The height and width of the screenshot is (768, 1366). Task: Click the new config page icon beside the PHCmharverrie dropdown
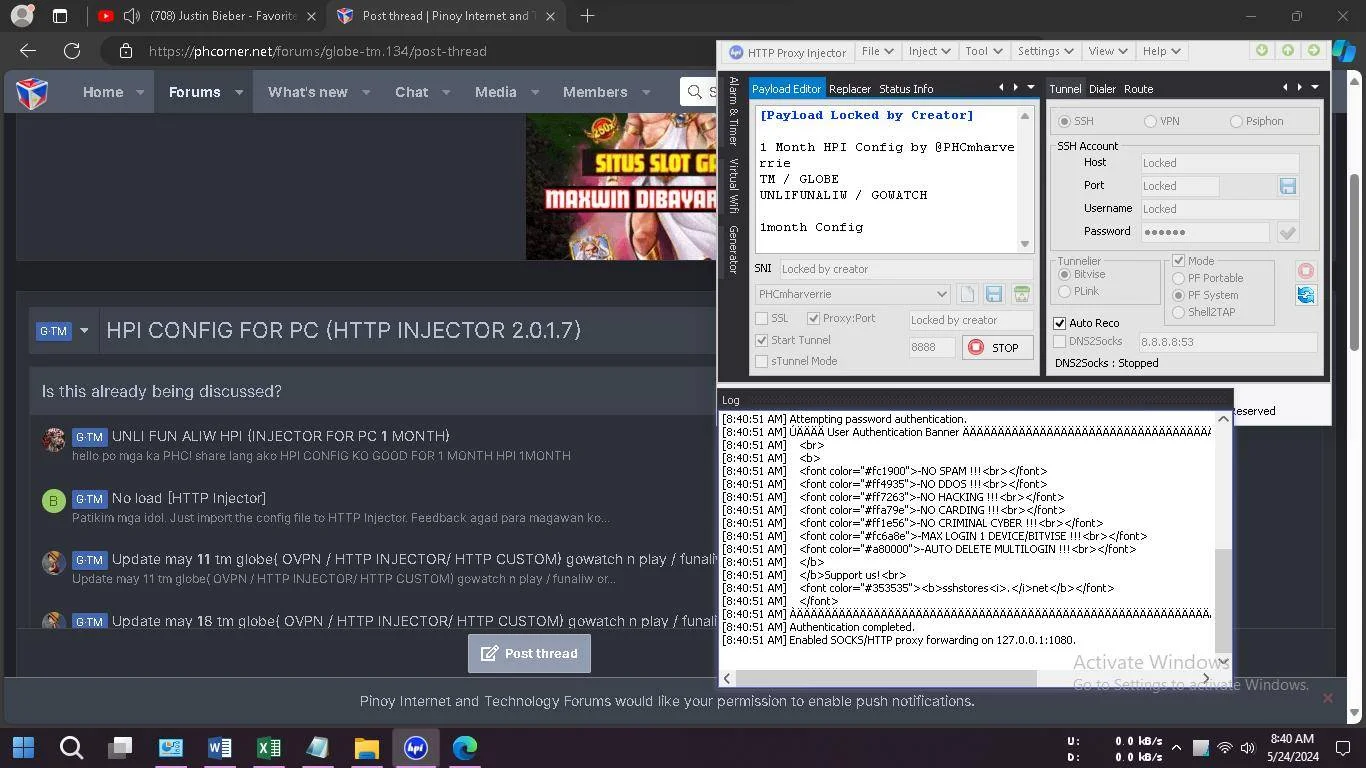(x=966, y=294)
